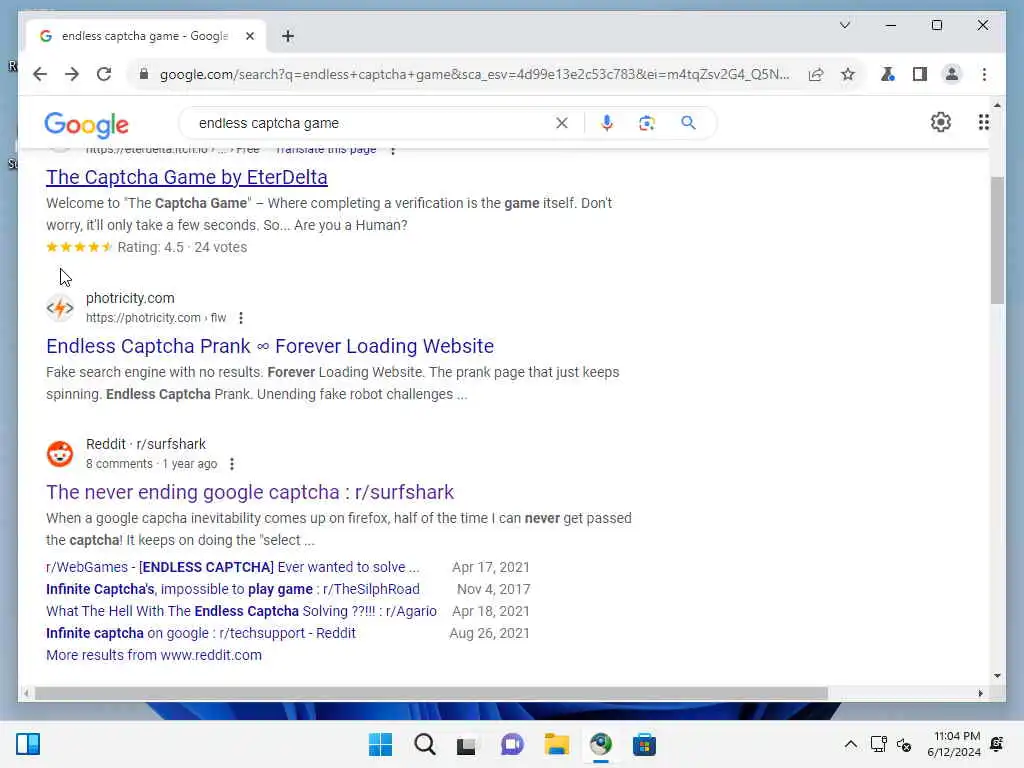Open r/WebGames ENDLESS CAPTCHA sublink
Screen dimensions: 1024x768
click(x=232, y=567)
